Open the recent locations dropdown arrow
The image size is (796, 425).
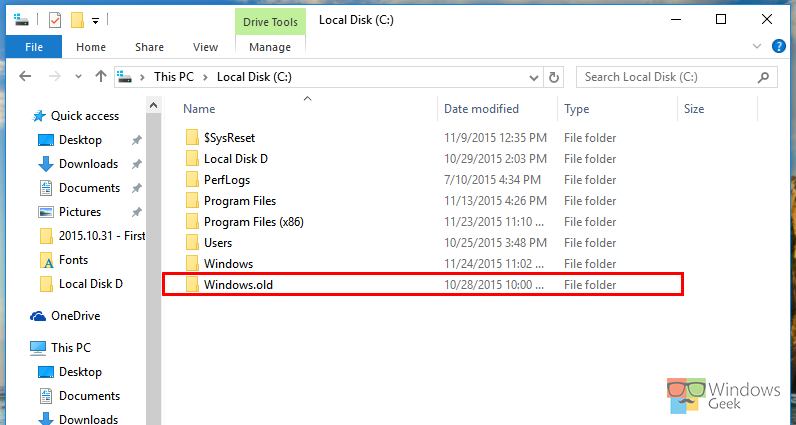pyautogui.click(x=78, y=77)
